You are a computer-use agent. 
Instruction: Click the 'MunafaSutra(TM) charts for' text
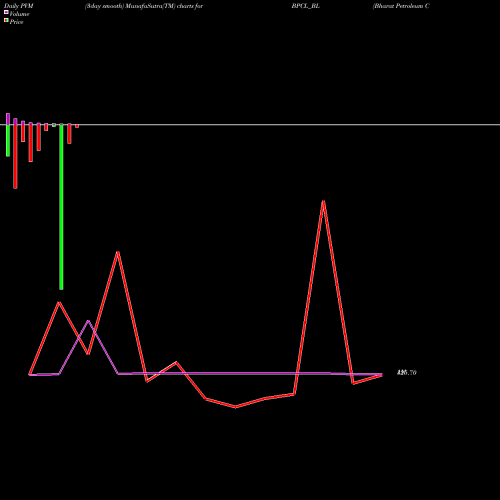coord(164,6)
